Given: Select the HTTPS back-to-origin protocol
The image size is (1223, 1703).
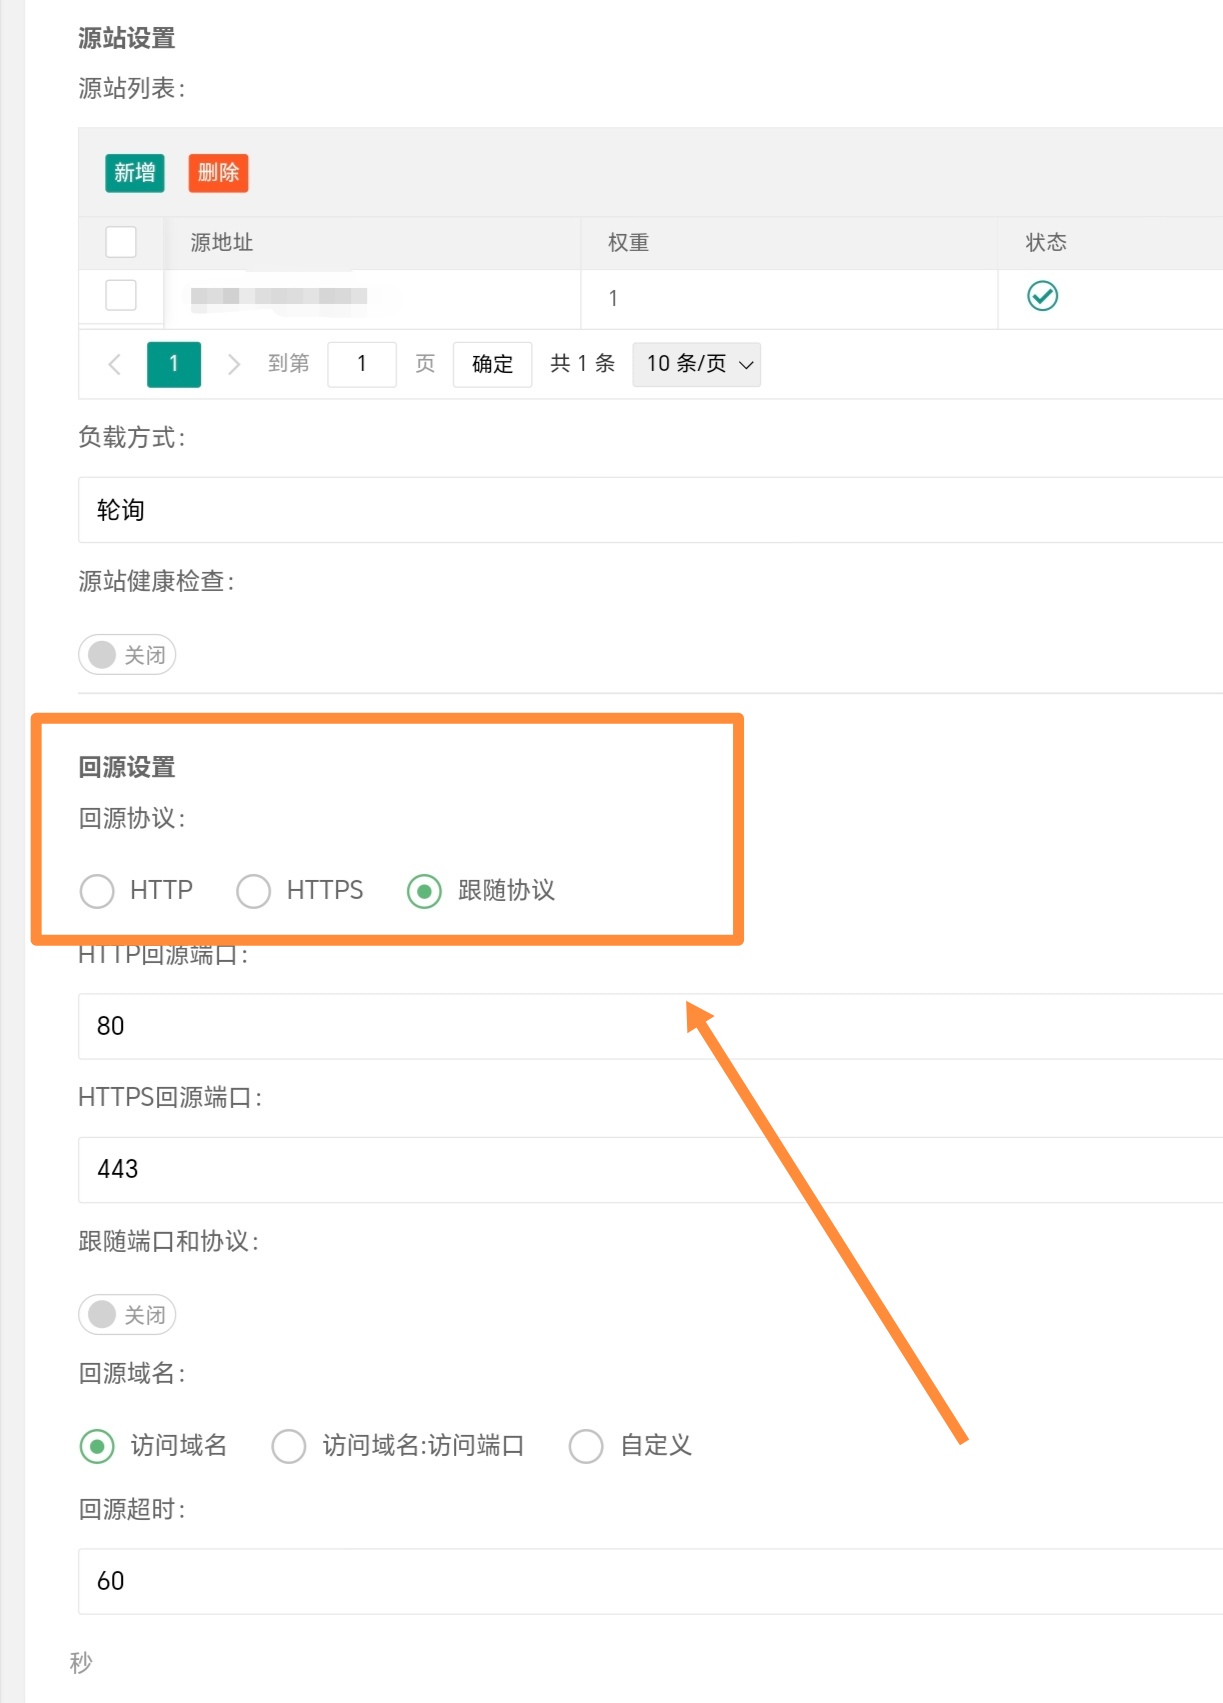Looking at the screenshot, I should coord(253,891).
